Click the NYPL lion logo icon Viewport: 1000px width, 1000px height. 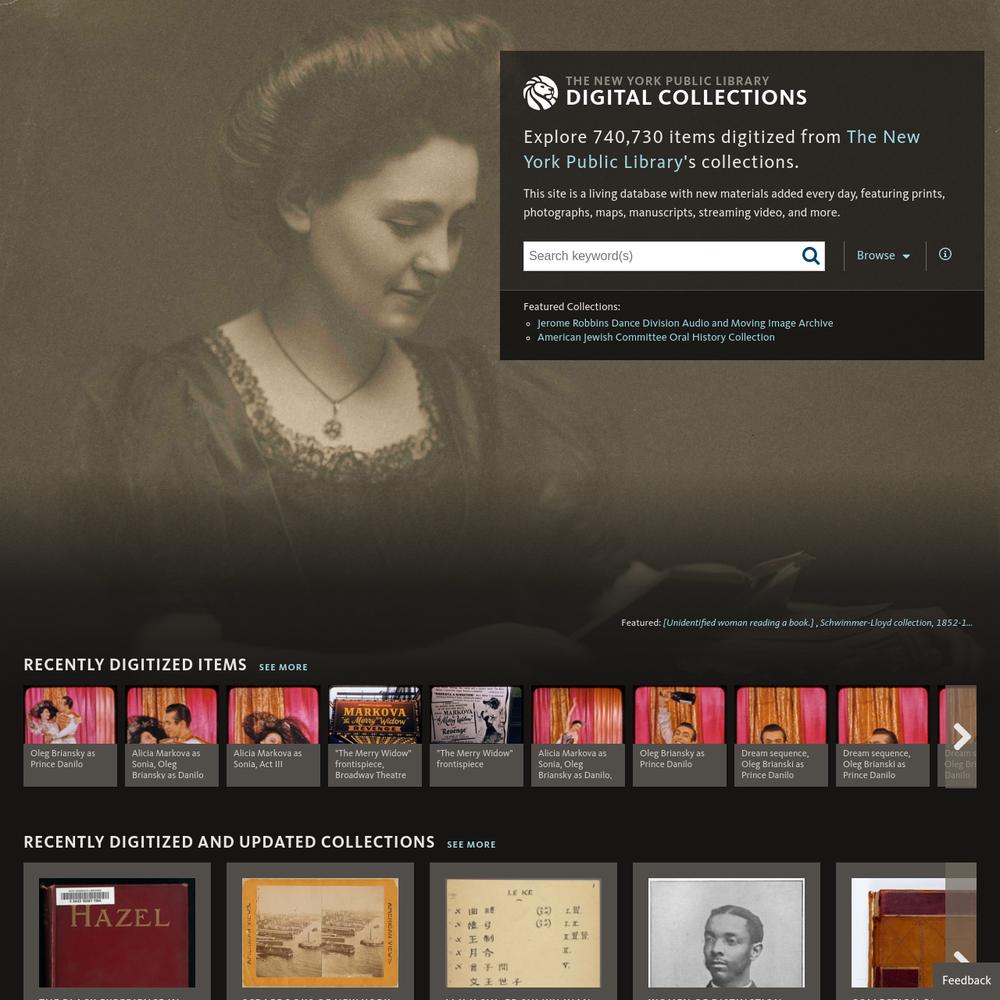(x=540, y=92)
